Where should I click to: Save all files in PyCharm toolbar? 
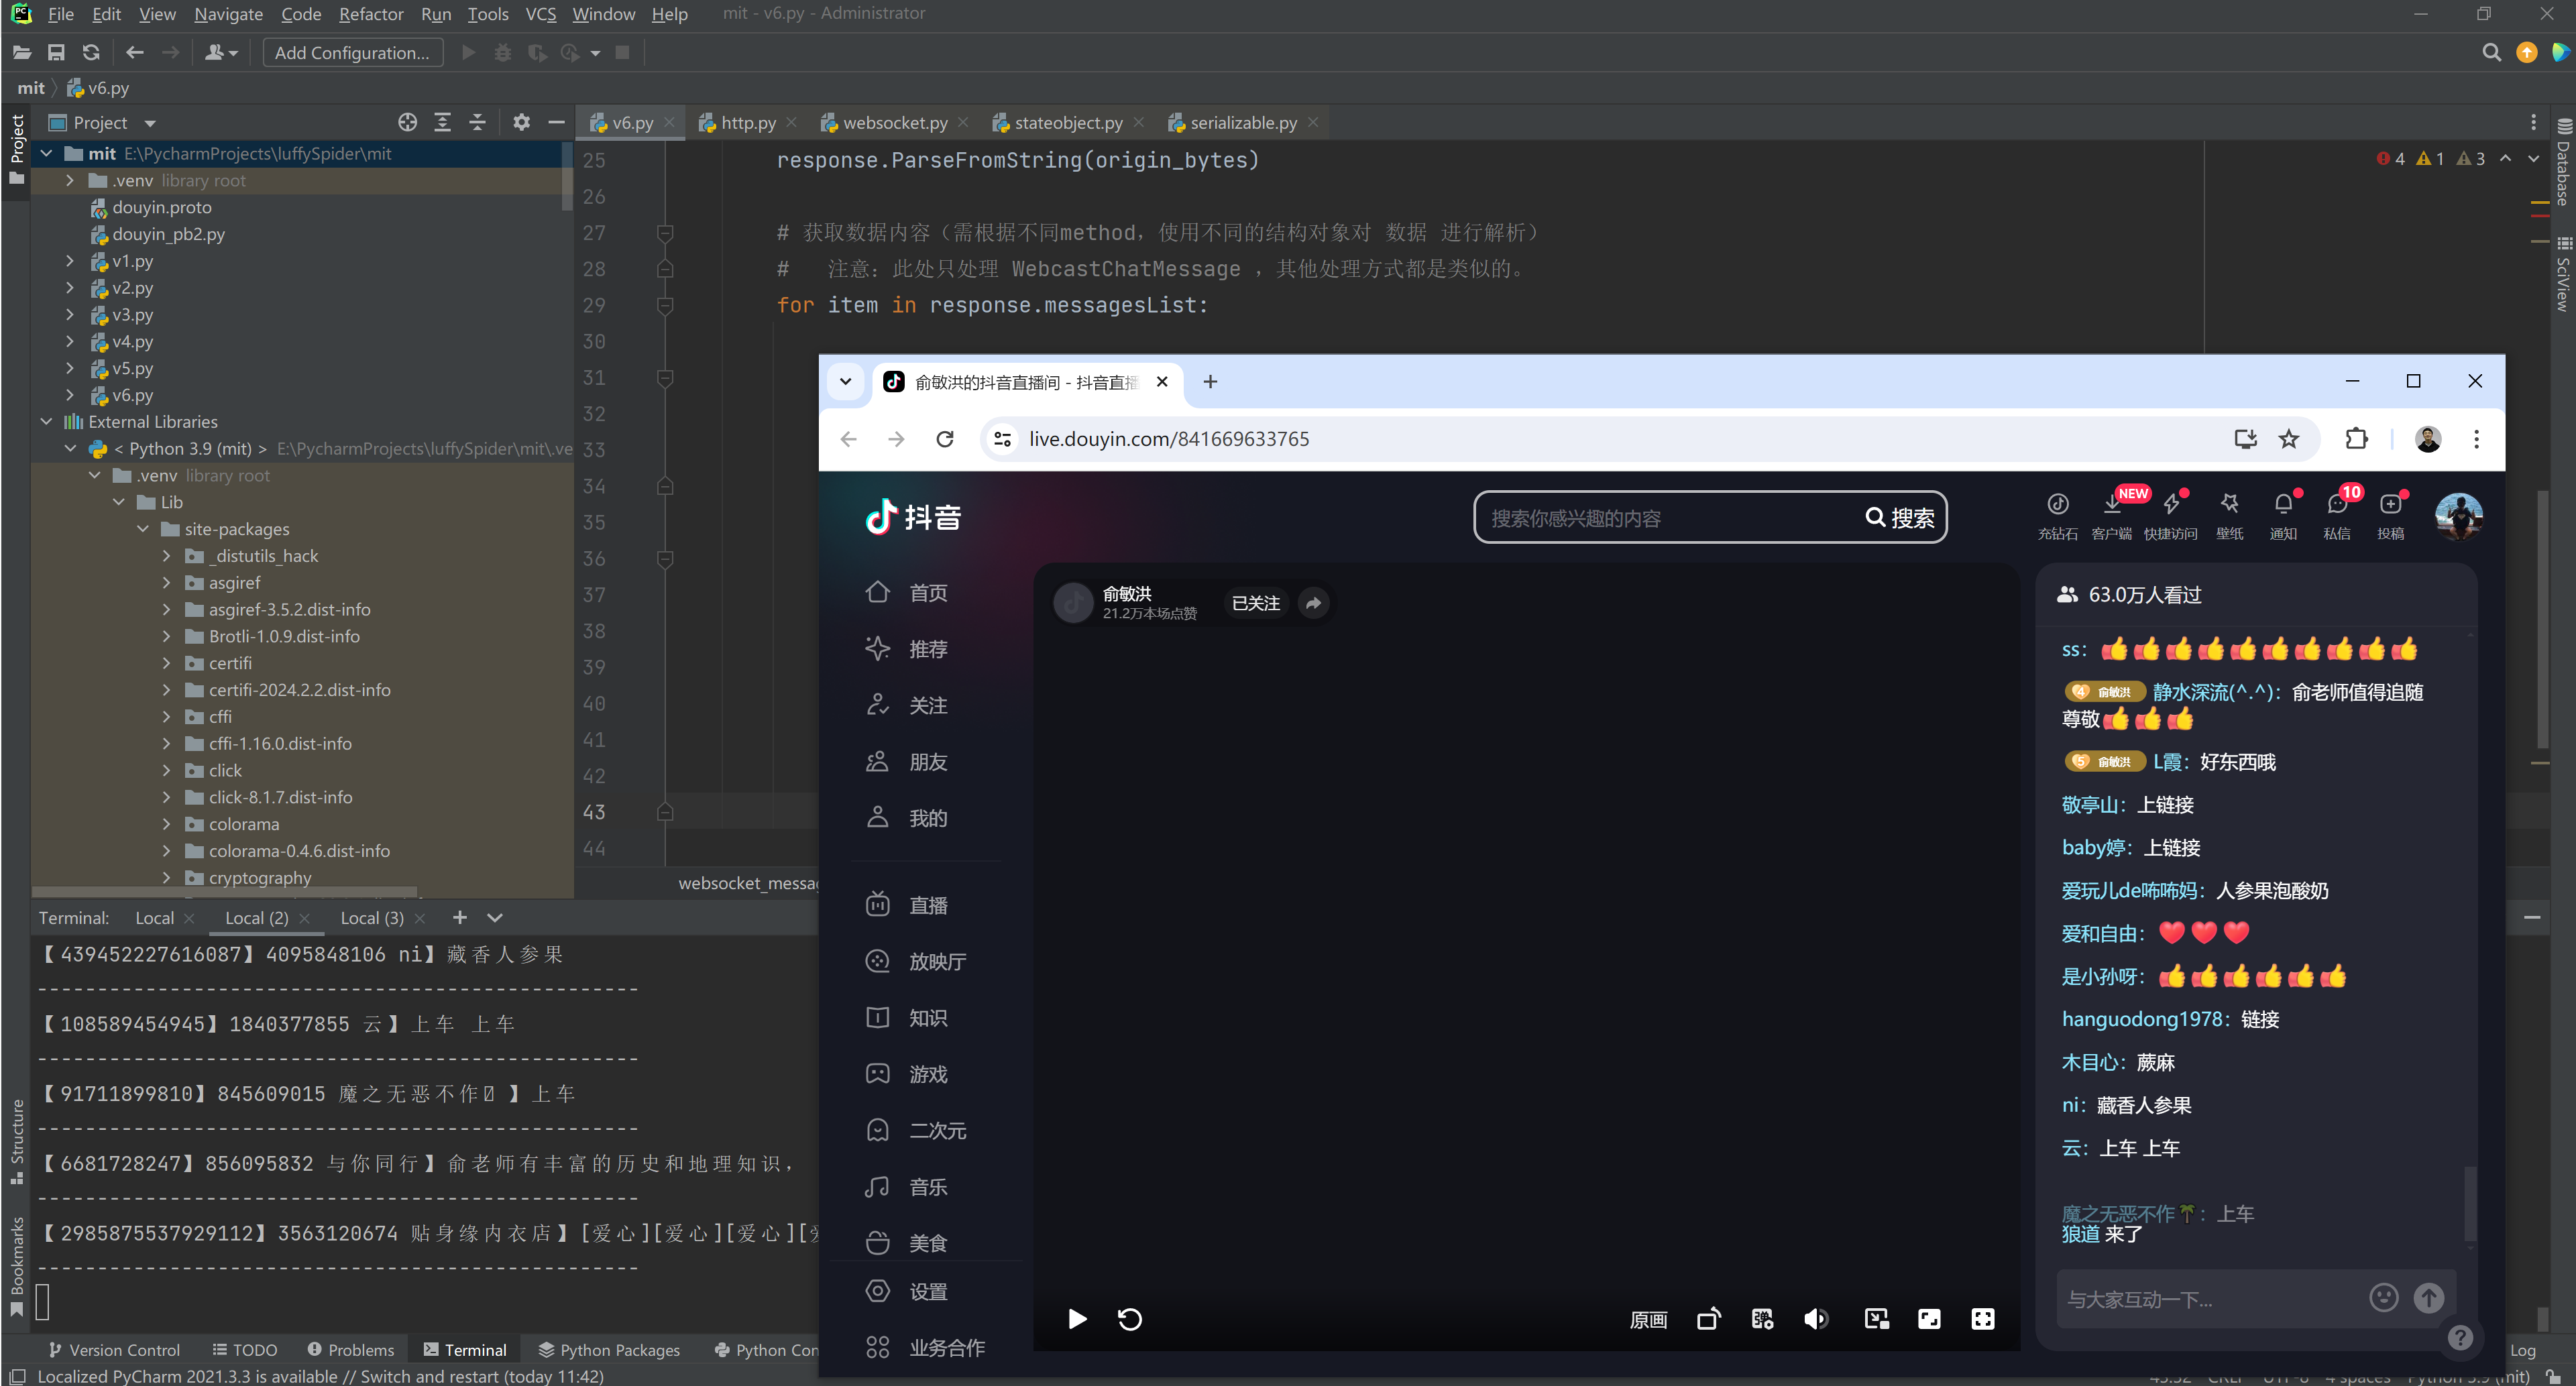(56, 53)
